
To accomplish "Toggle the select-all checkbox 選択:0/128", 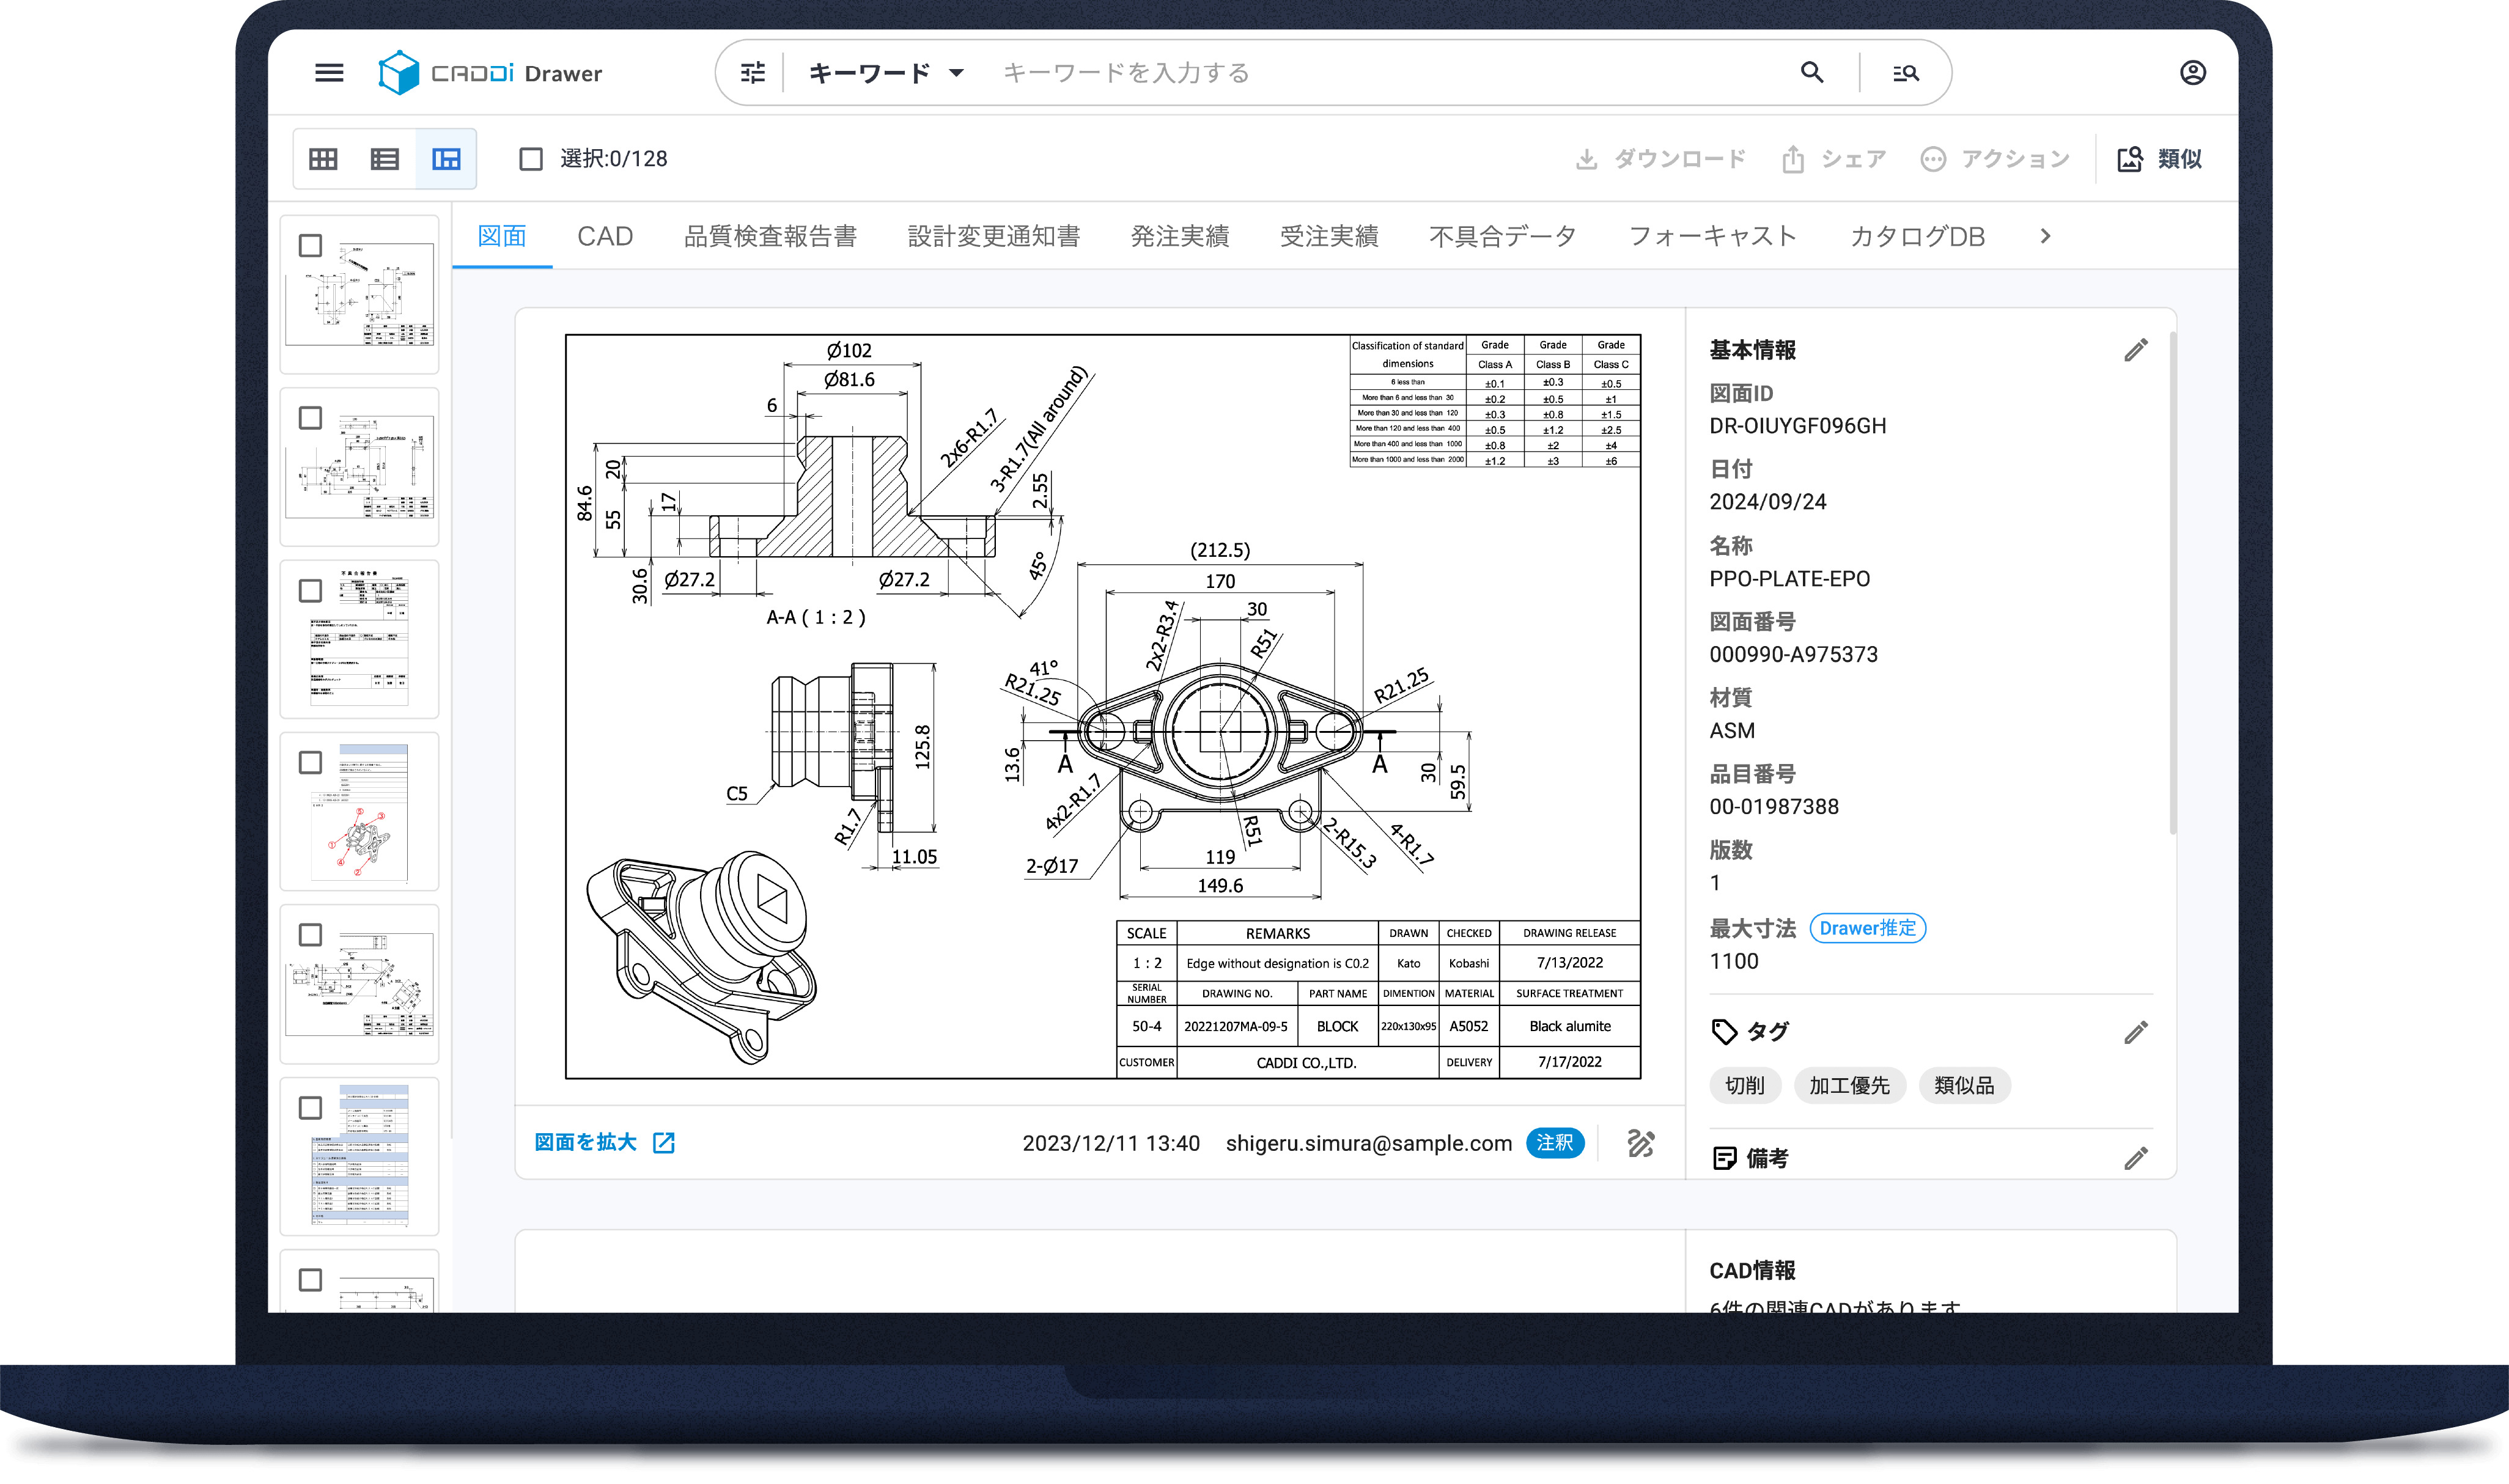I will (x=531, y=159).
